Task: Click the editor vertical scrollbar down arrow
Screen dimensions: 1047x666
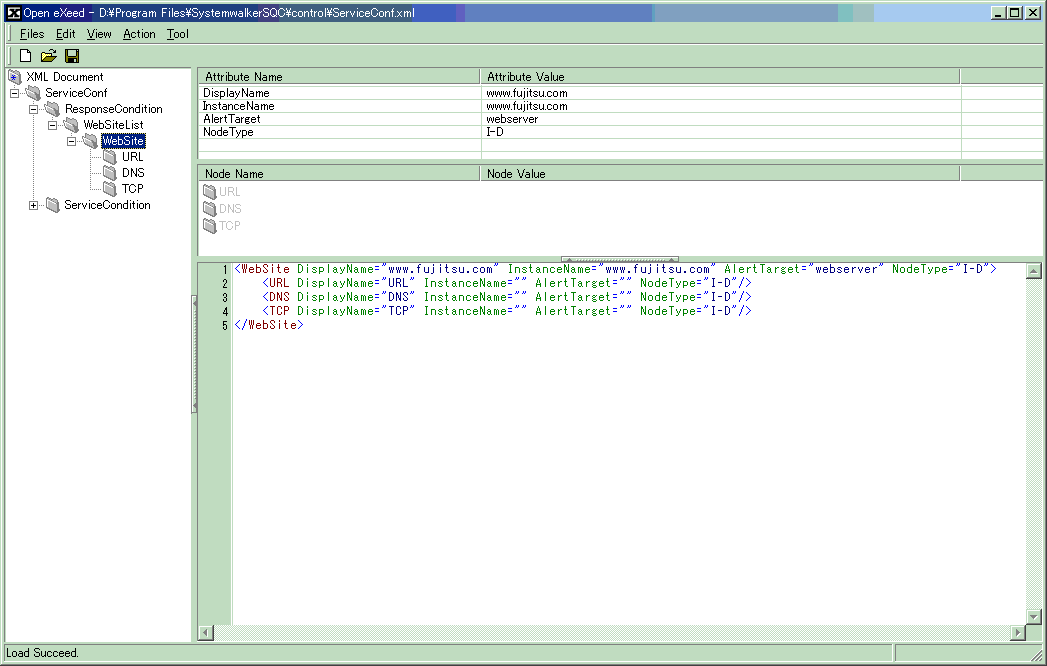Action: [1034, 617]
